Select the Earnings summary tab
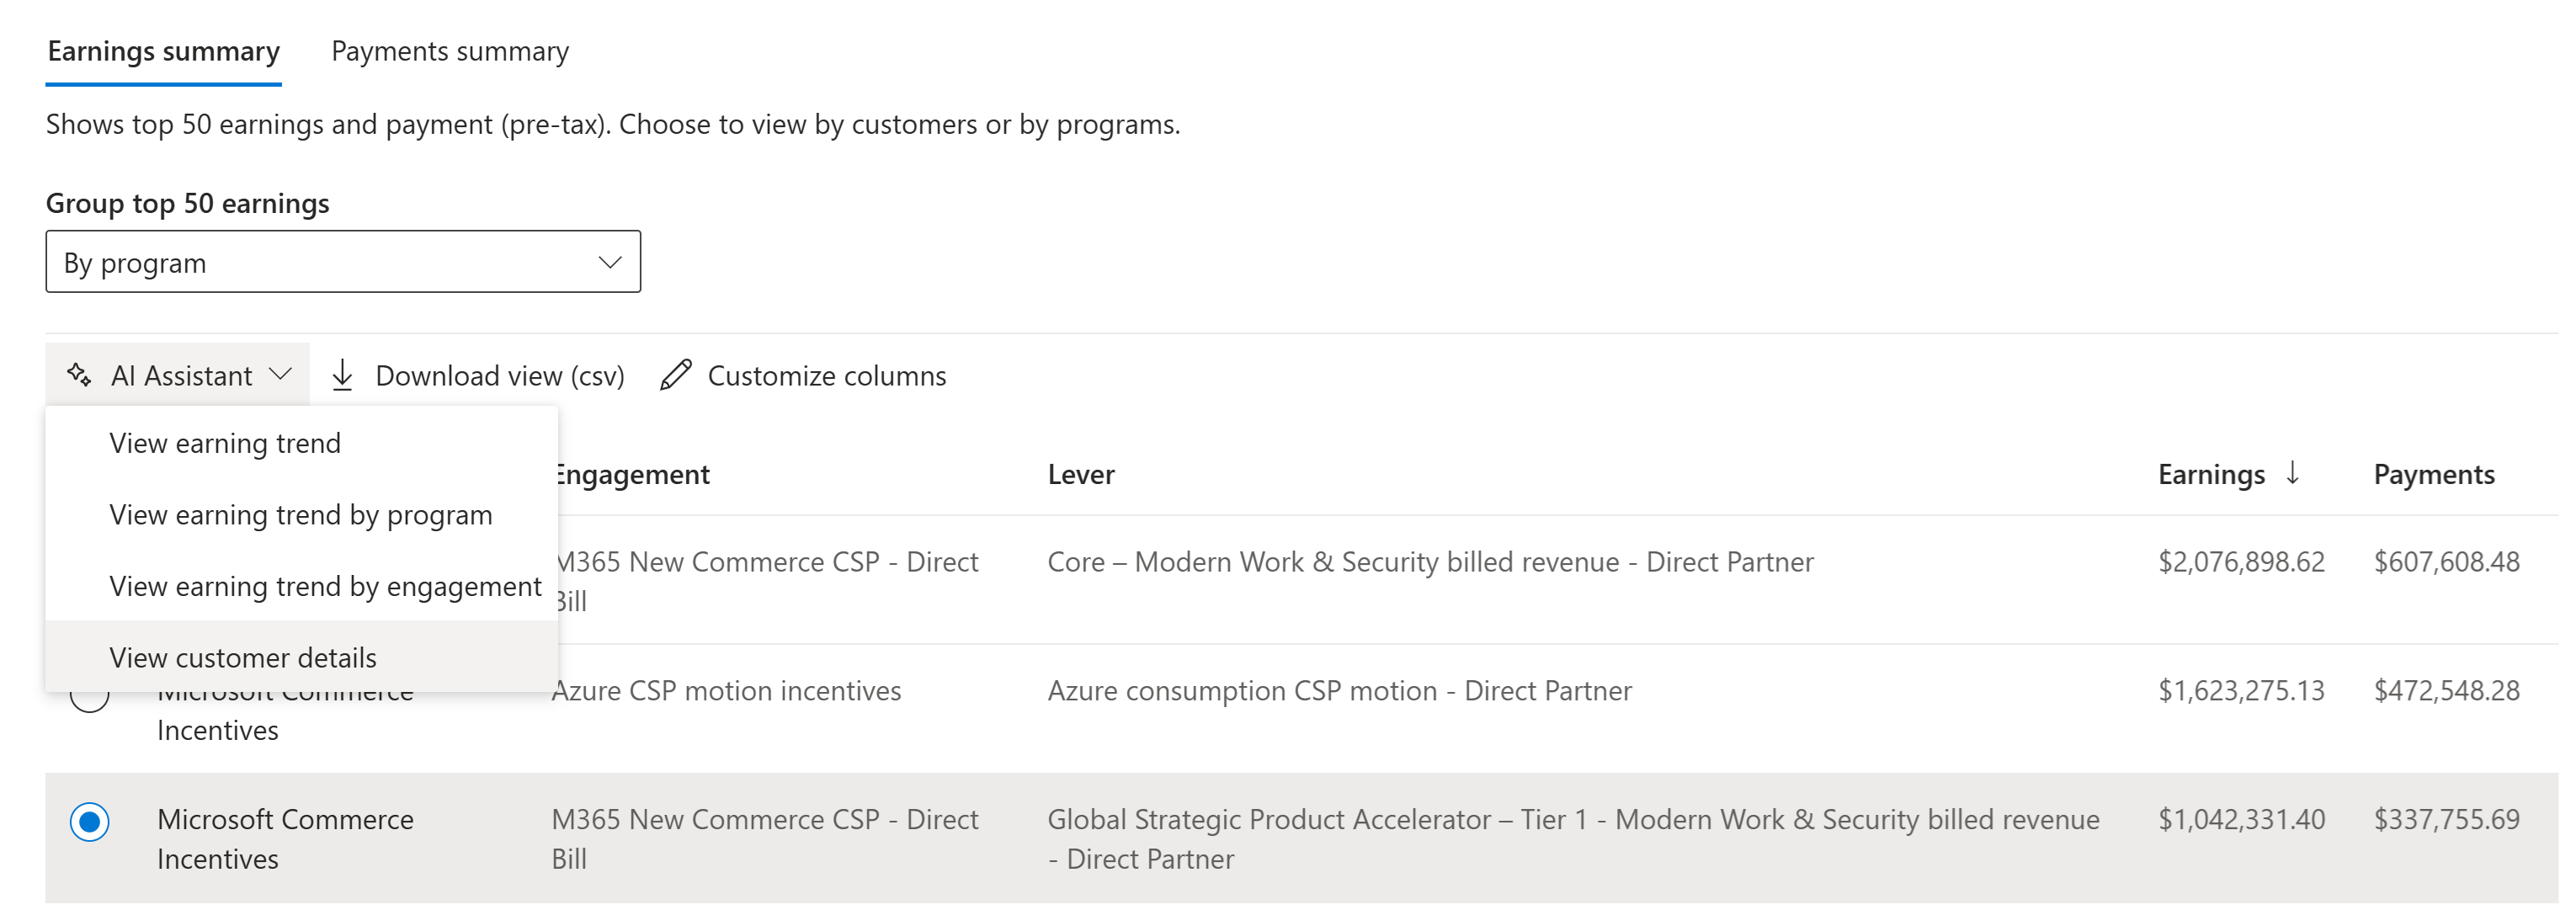The width and height of the screenshot is (2576, 910). pyautogui.click(x=164, y=51)
